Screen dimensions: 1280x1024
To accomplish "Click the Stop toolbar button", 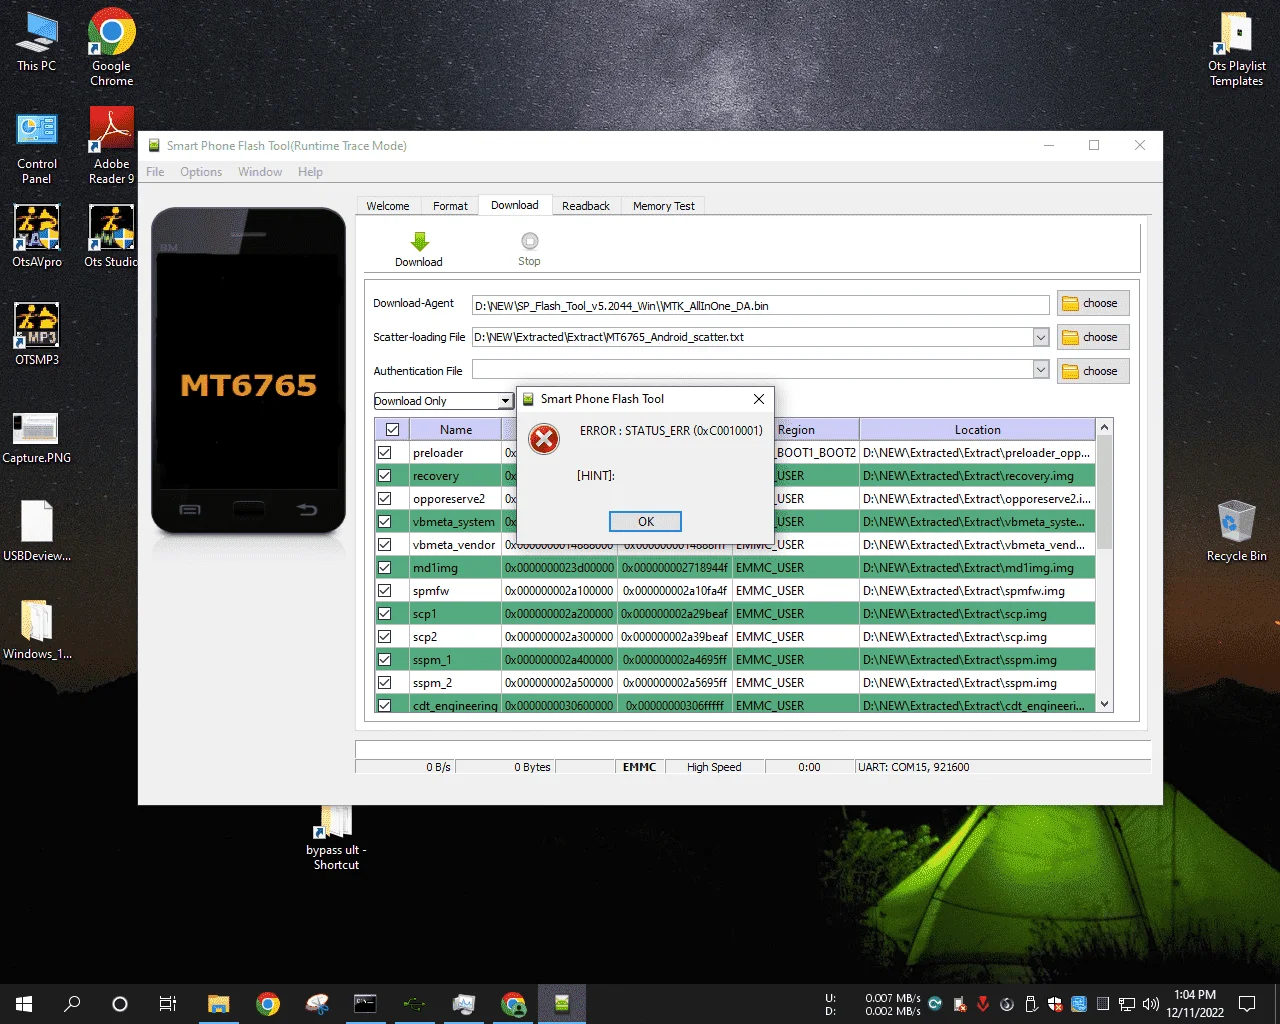I will coord(529,249).
